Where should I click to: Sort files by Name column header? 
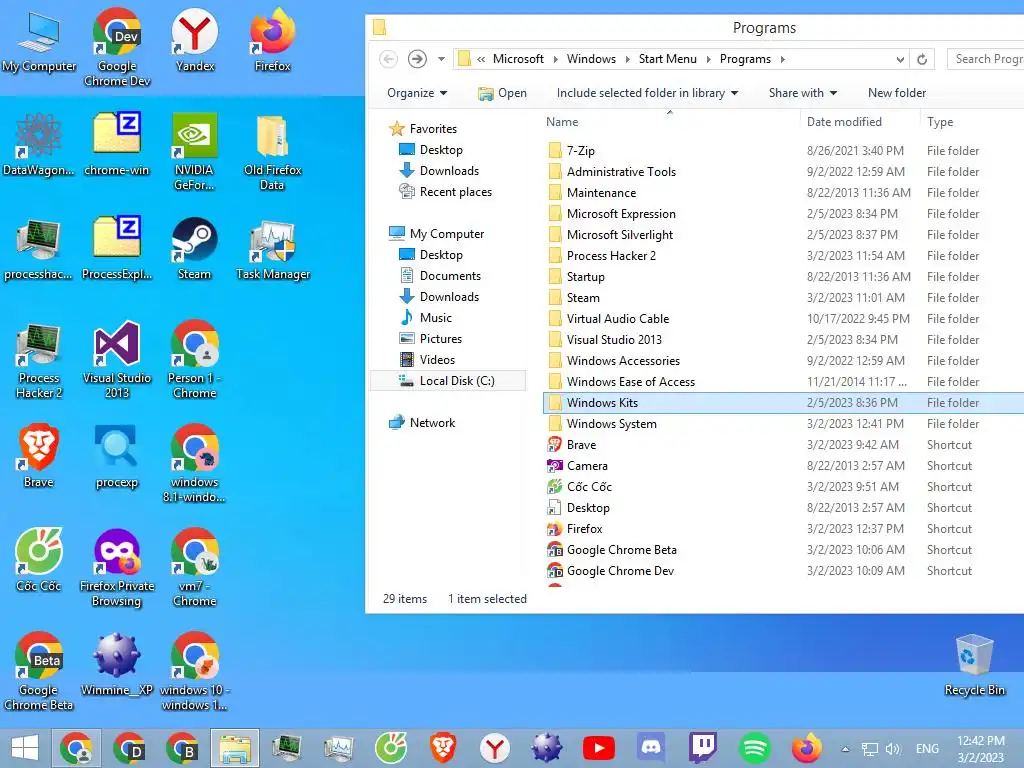click(x=670, y=121)
